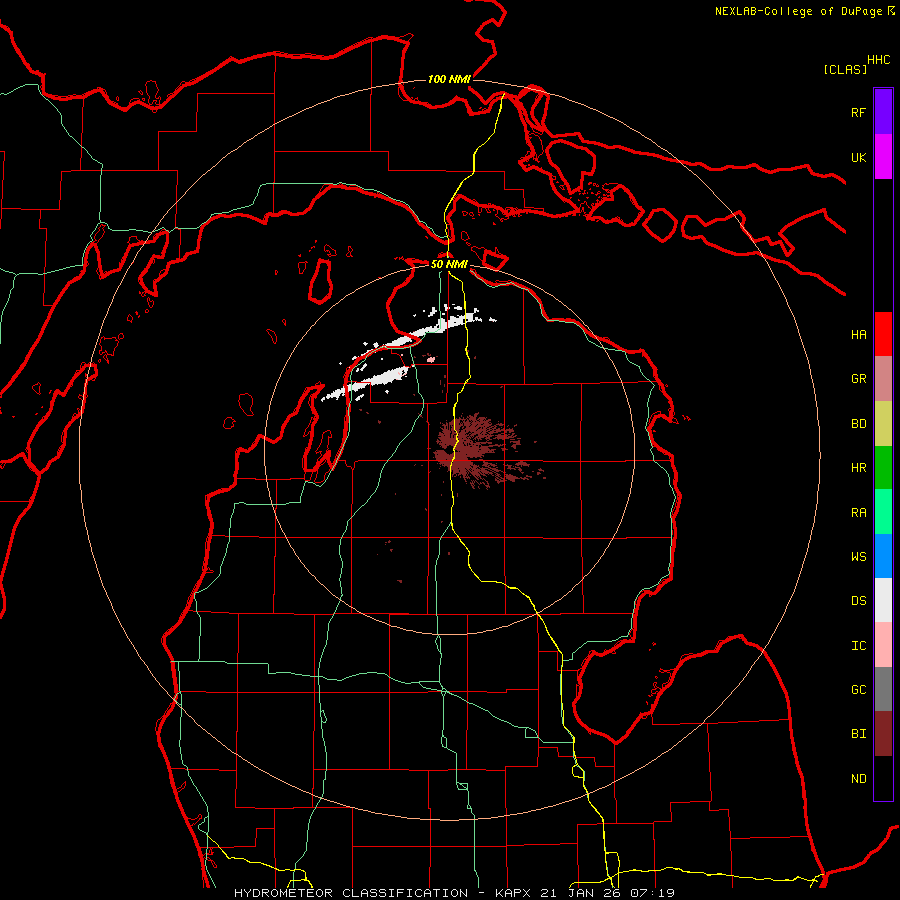
Task: Click the RF legend label
Action: [858, 112]
